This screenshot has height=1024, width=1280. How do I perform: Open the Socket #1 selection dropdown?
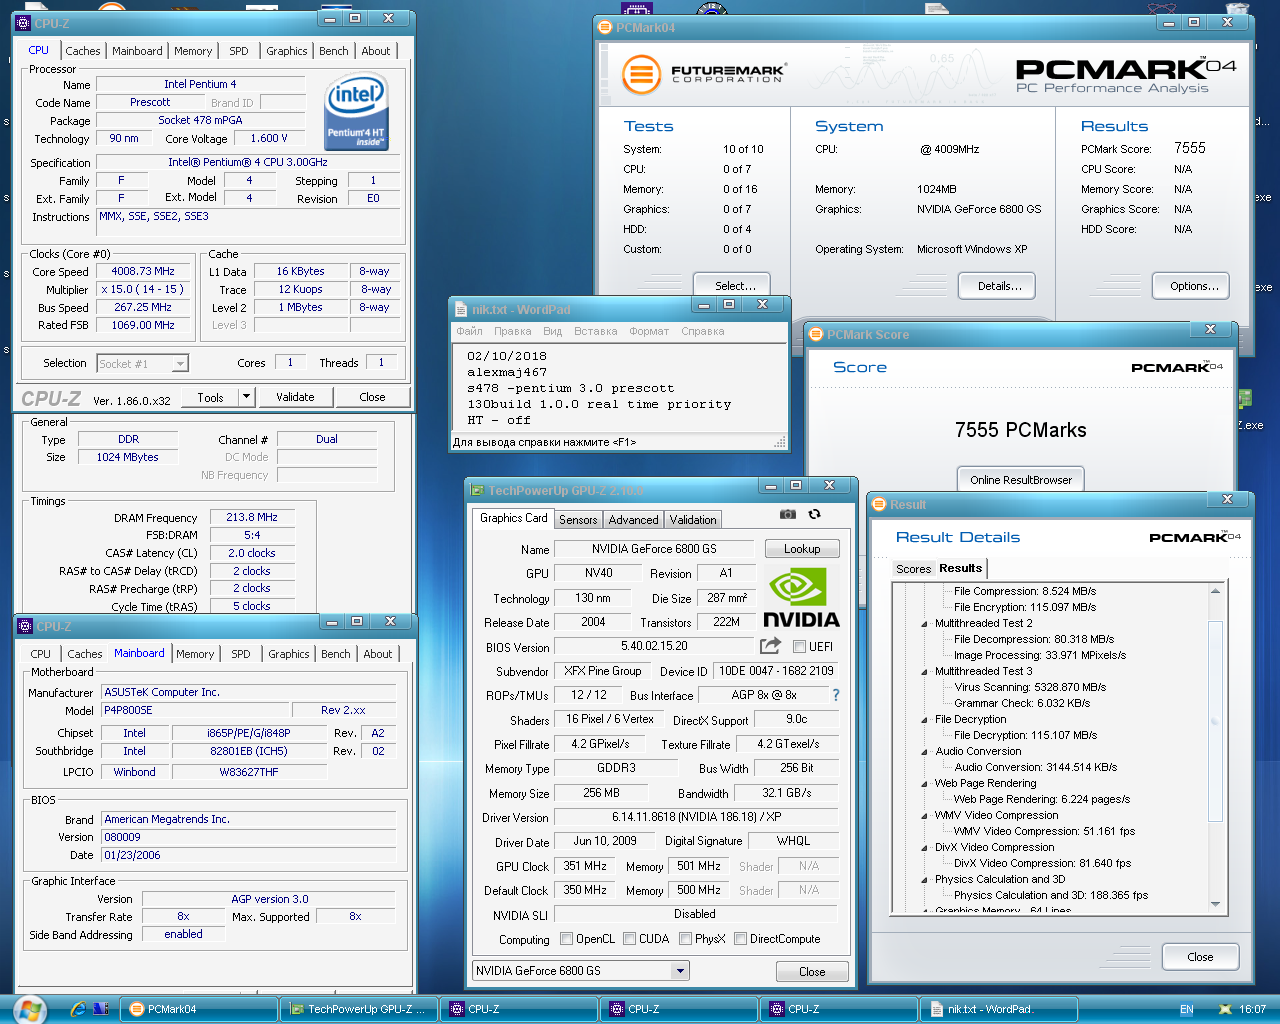click(x=180, y=364)
